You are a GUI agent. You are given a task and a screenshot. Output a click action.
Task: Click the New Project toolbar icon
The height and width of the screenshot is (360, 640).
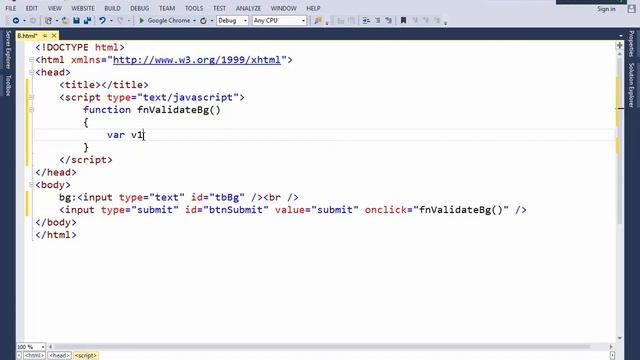point(49,20)
